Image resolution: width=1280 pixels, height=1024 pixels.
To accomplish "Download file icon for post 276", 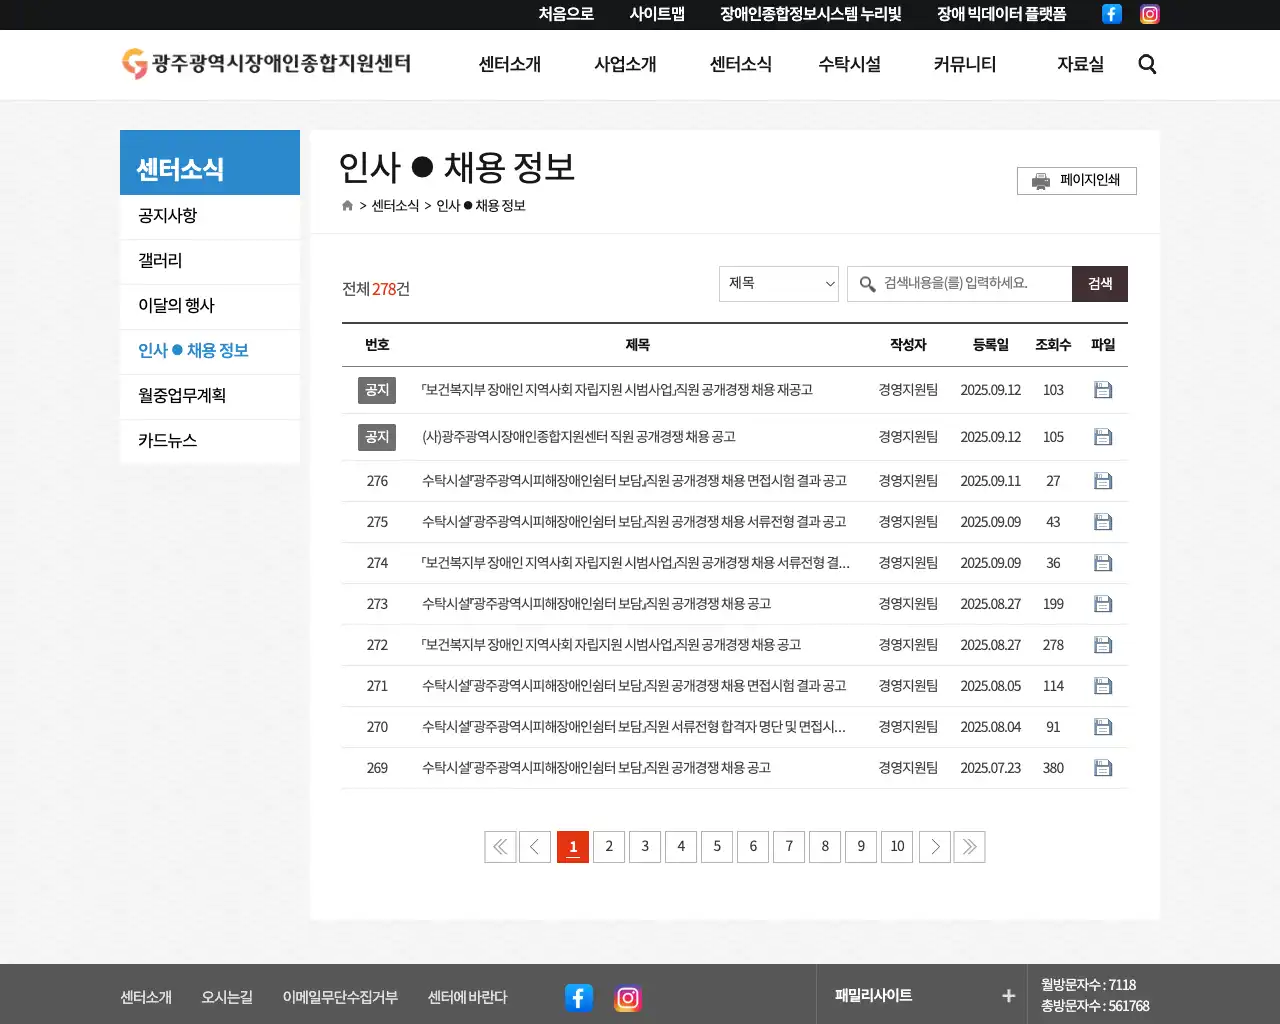I will pos(1103,481).
